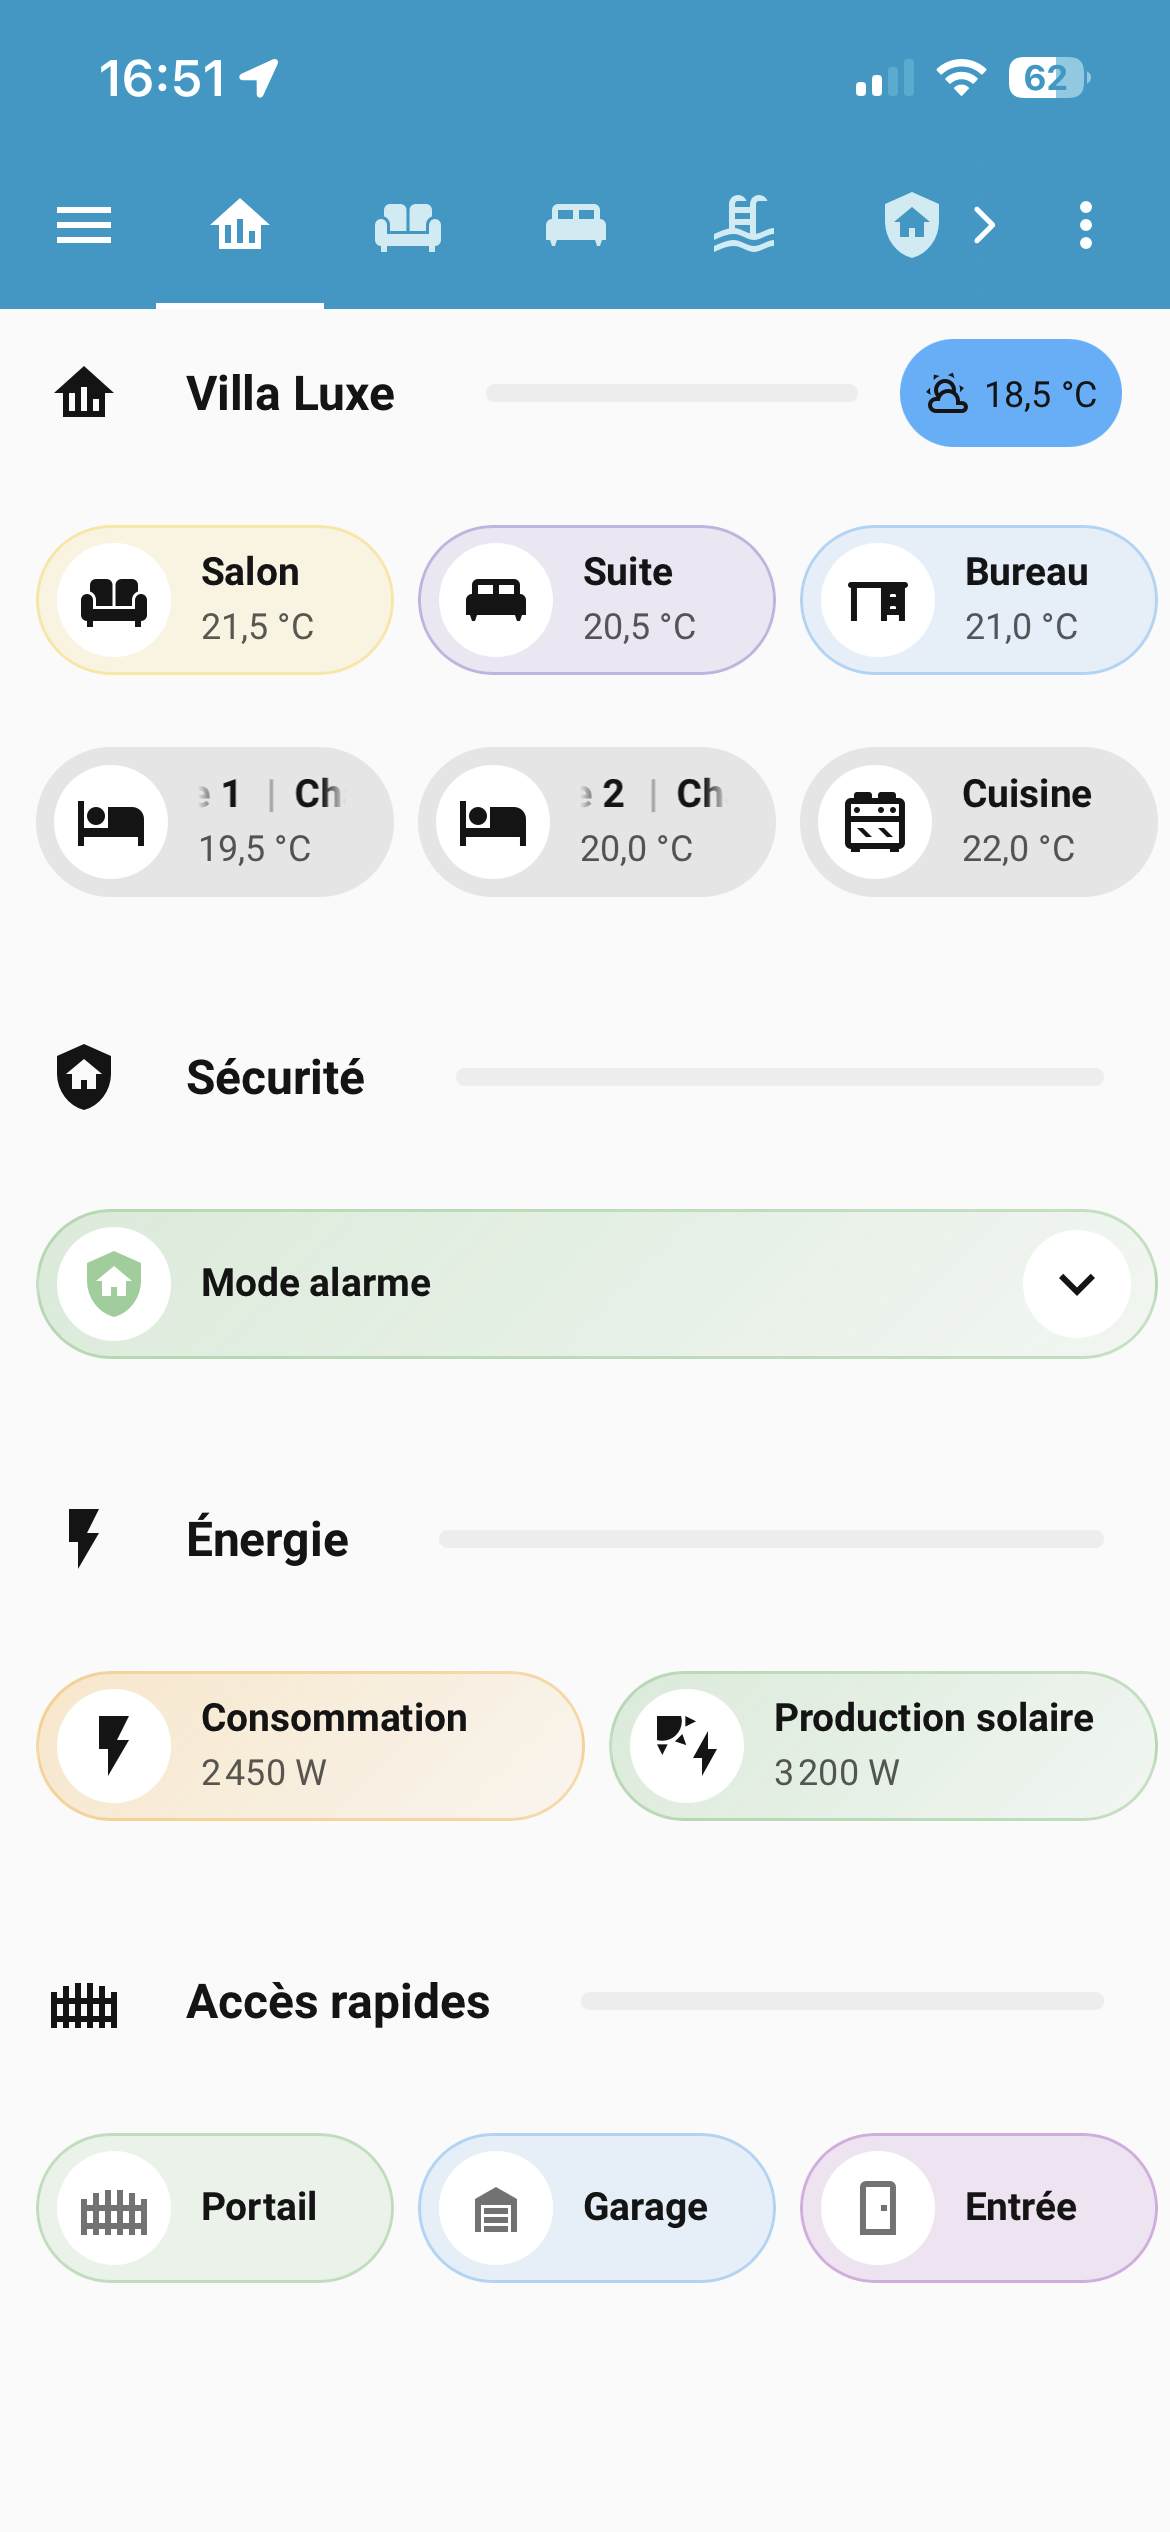
Task: Open the Chambre 2 temperature card
Action: click(x=597, y=822)
